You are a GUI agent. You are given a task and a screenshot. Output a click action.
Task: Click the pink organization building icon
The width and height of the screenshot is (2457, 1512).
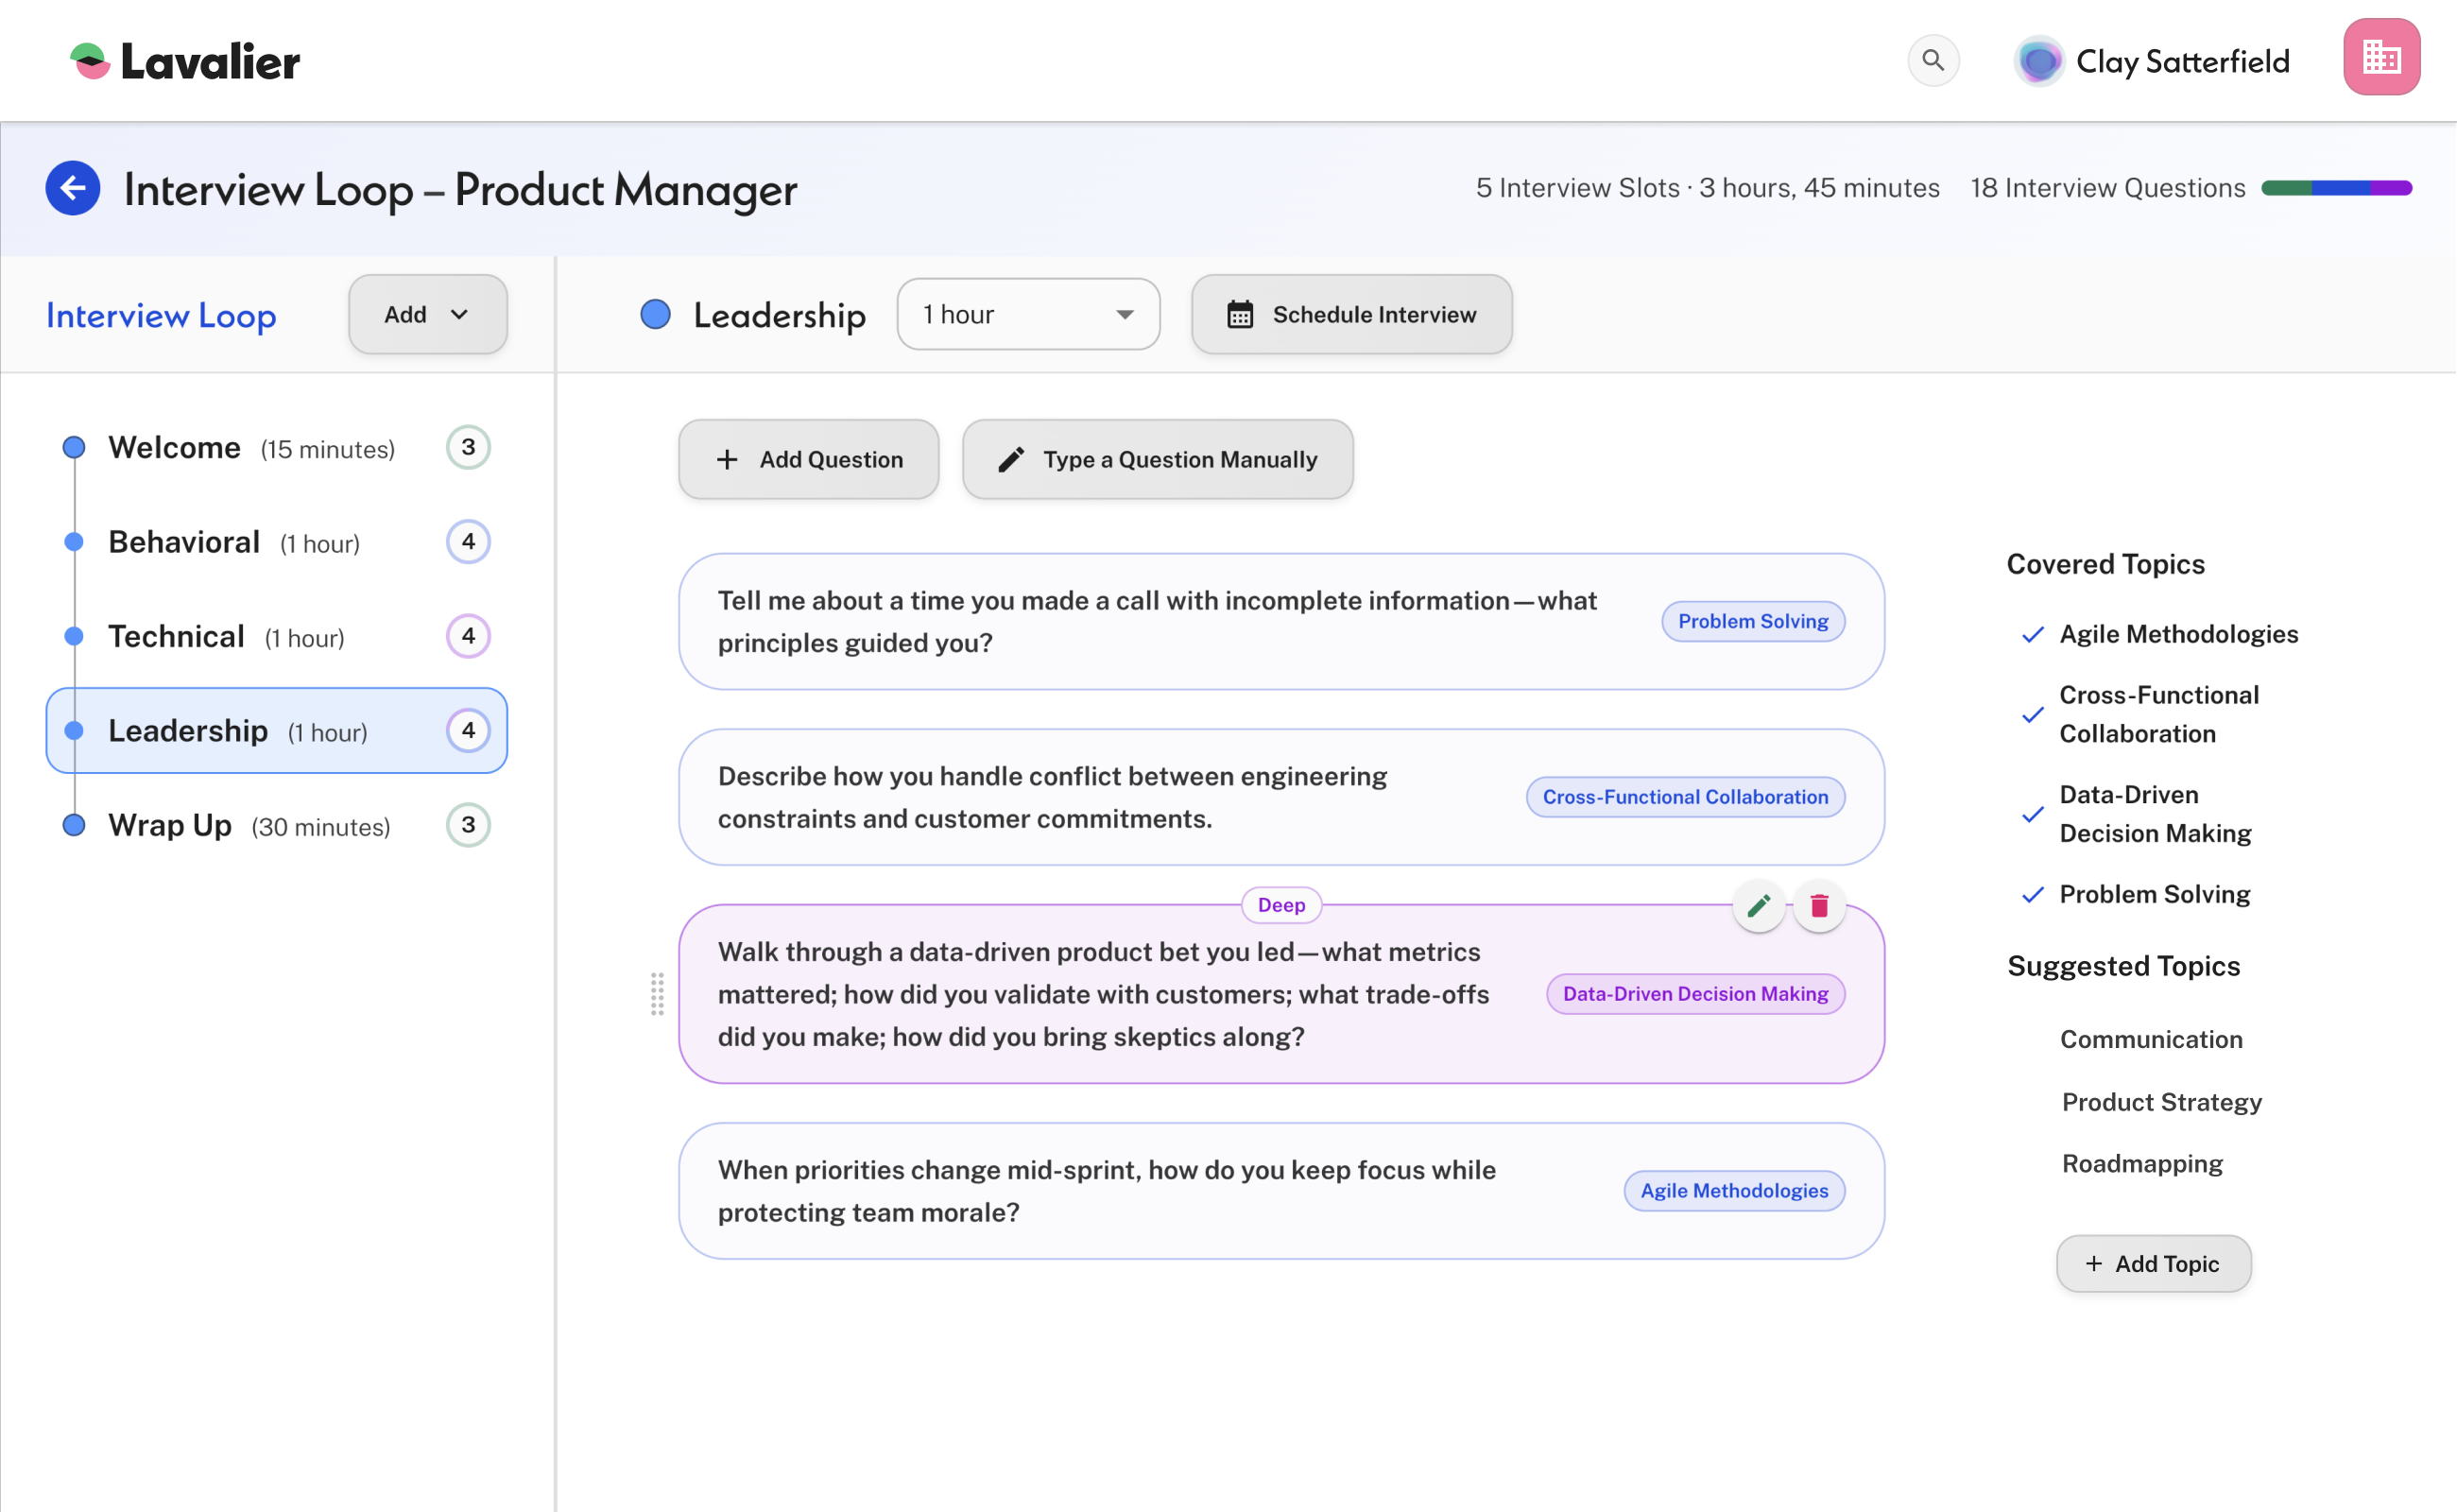pyautogui.click(x=2381, y=58)
